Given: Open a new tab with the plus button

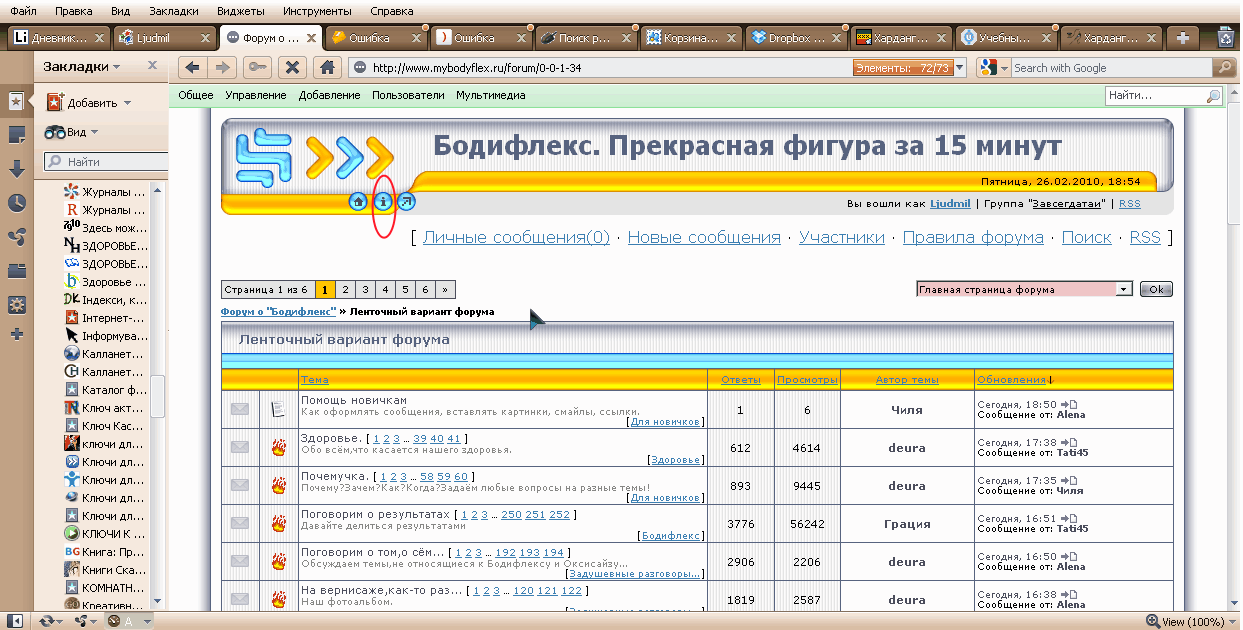Looking at the screenshot, I should click(x=1183, y=38).
